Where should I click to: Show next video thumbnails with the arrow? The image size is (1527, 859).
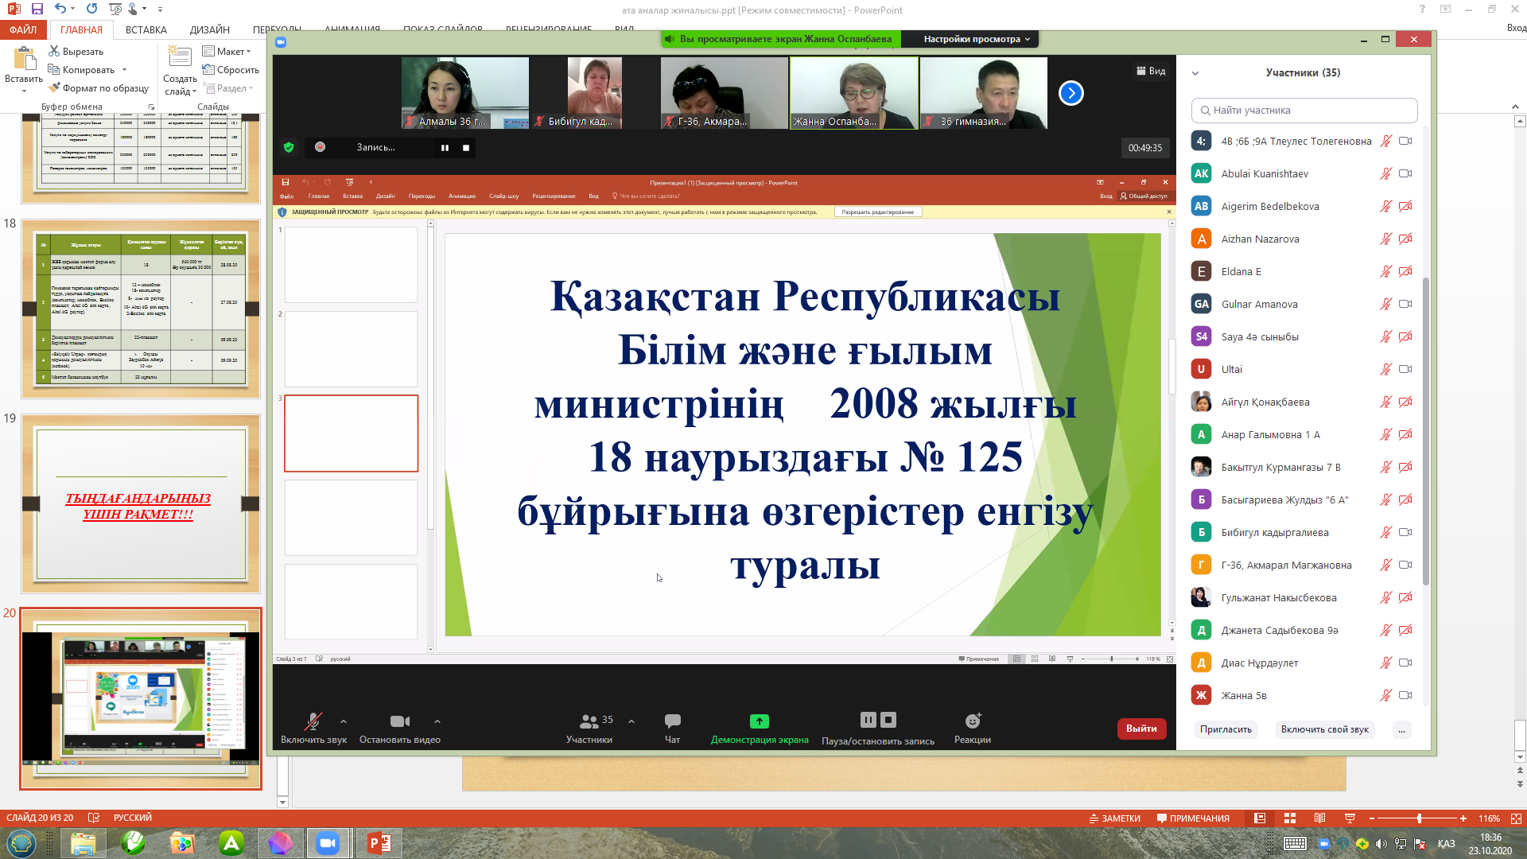pyautogui.click(x=1071, y=93)
